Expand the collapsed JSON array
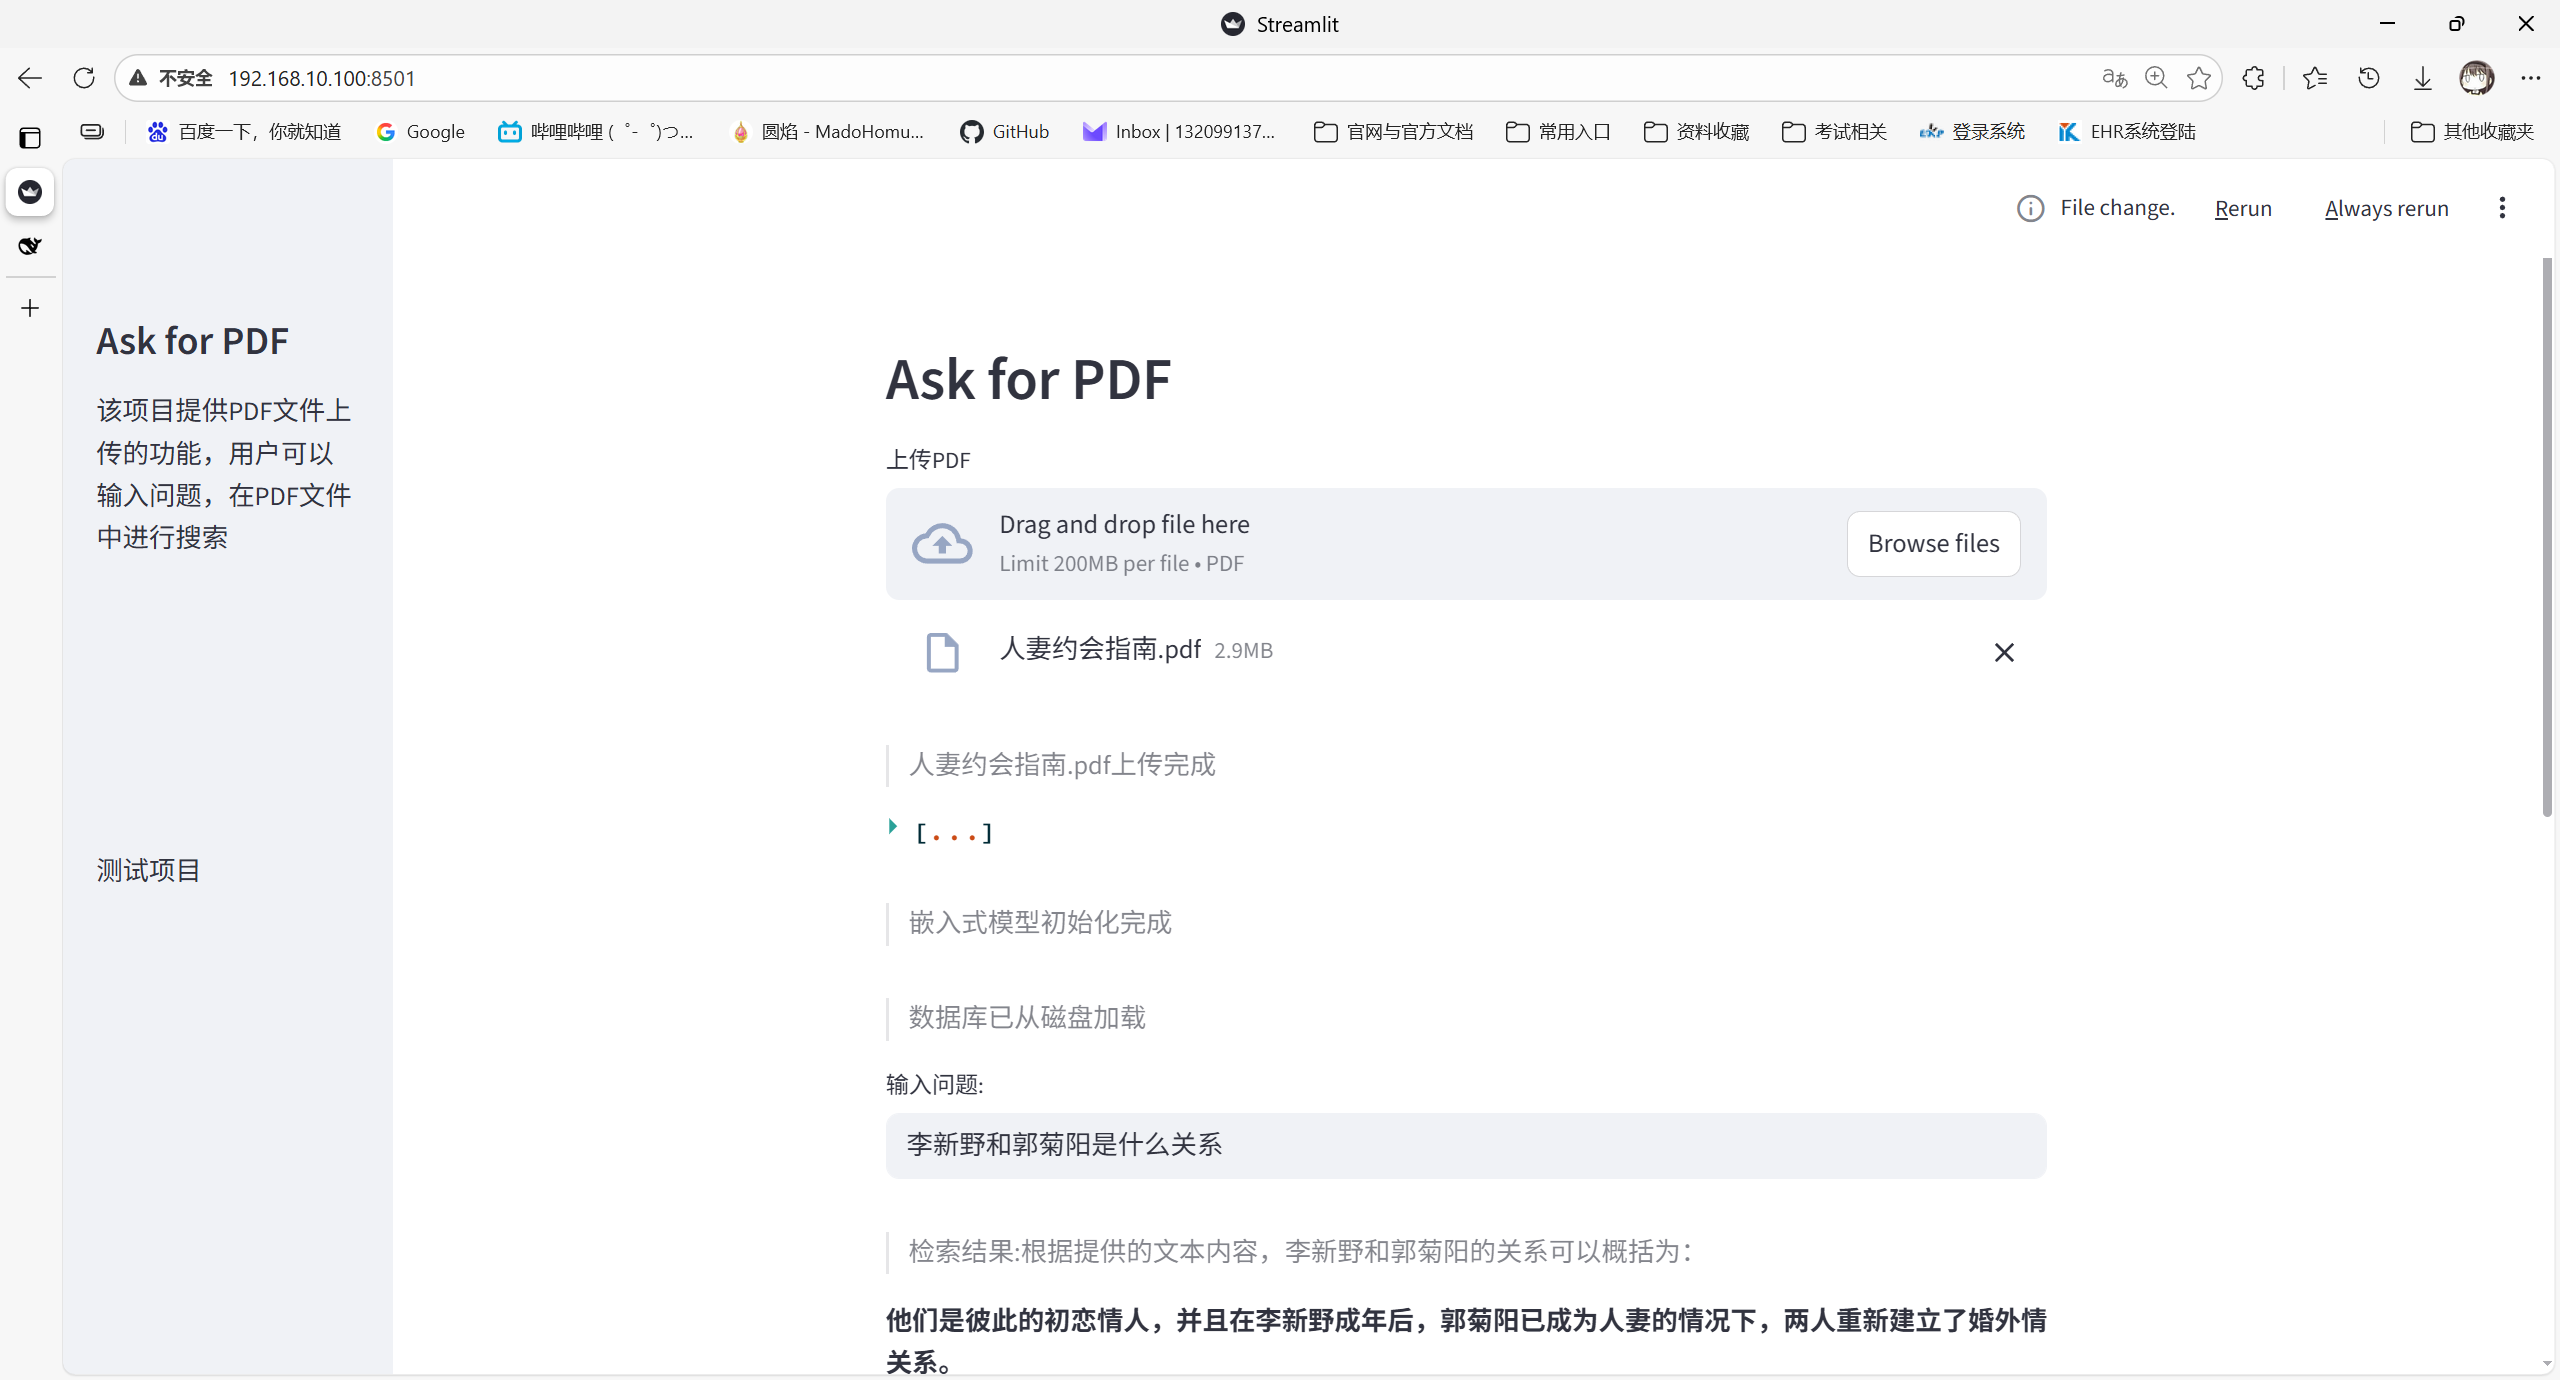2560x1380 pixels. pos(893,827)
